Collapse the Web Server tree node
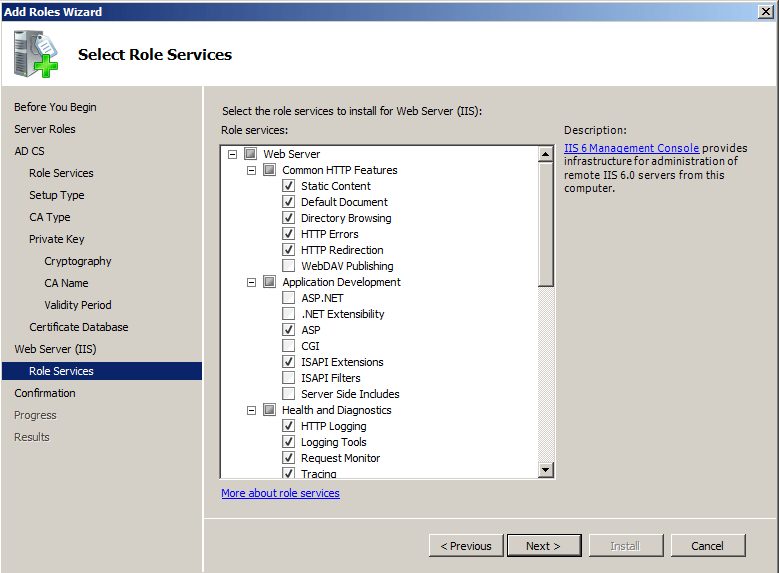779x573 pixels. click(233, 154)
